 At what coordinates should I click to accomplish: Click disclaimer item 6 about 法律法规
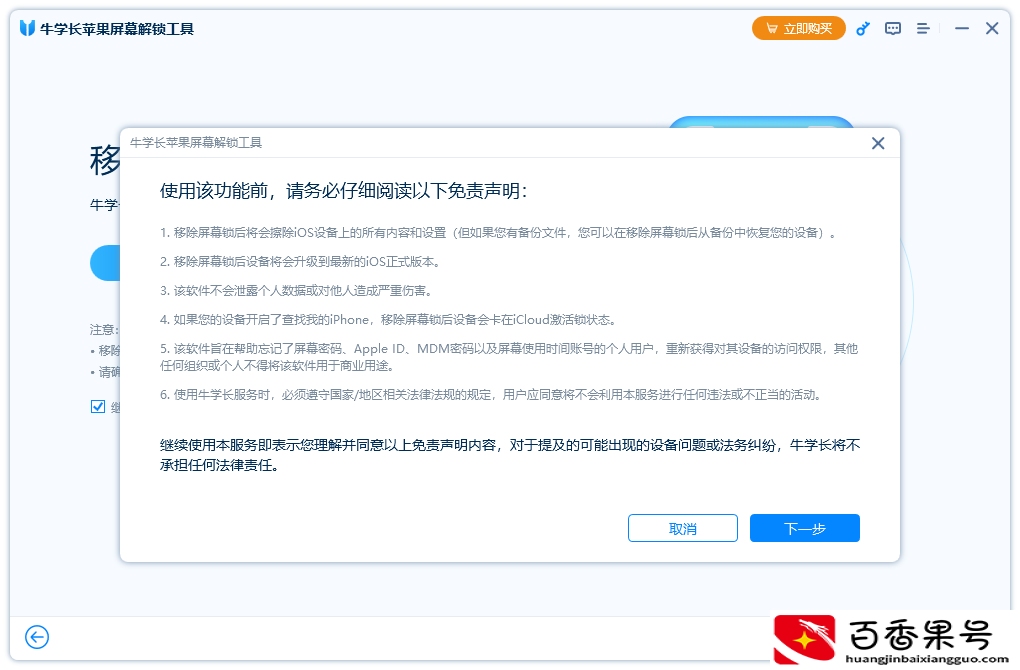pyautogui.click(x=491, y=395)
